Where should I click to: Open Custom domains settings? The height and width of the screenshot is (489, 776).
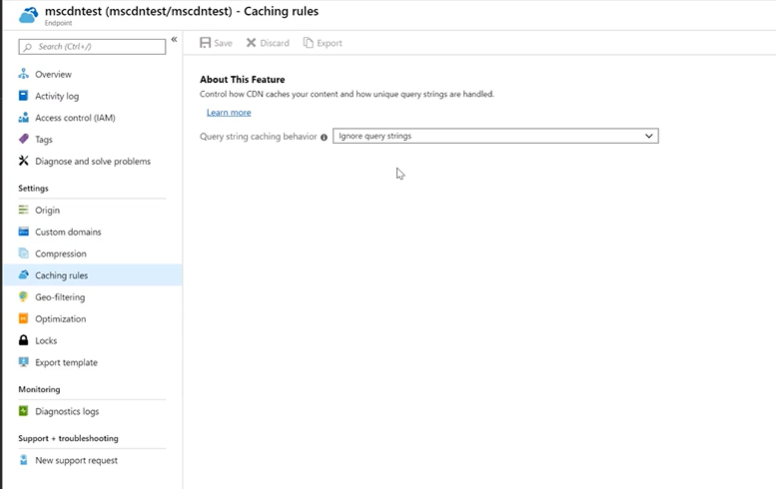(x=68, y=232)
